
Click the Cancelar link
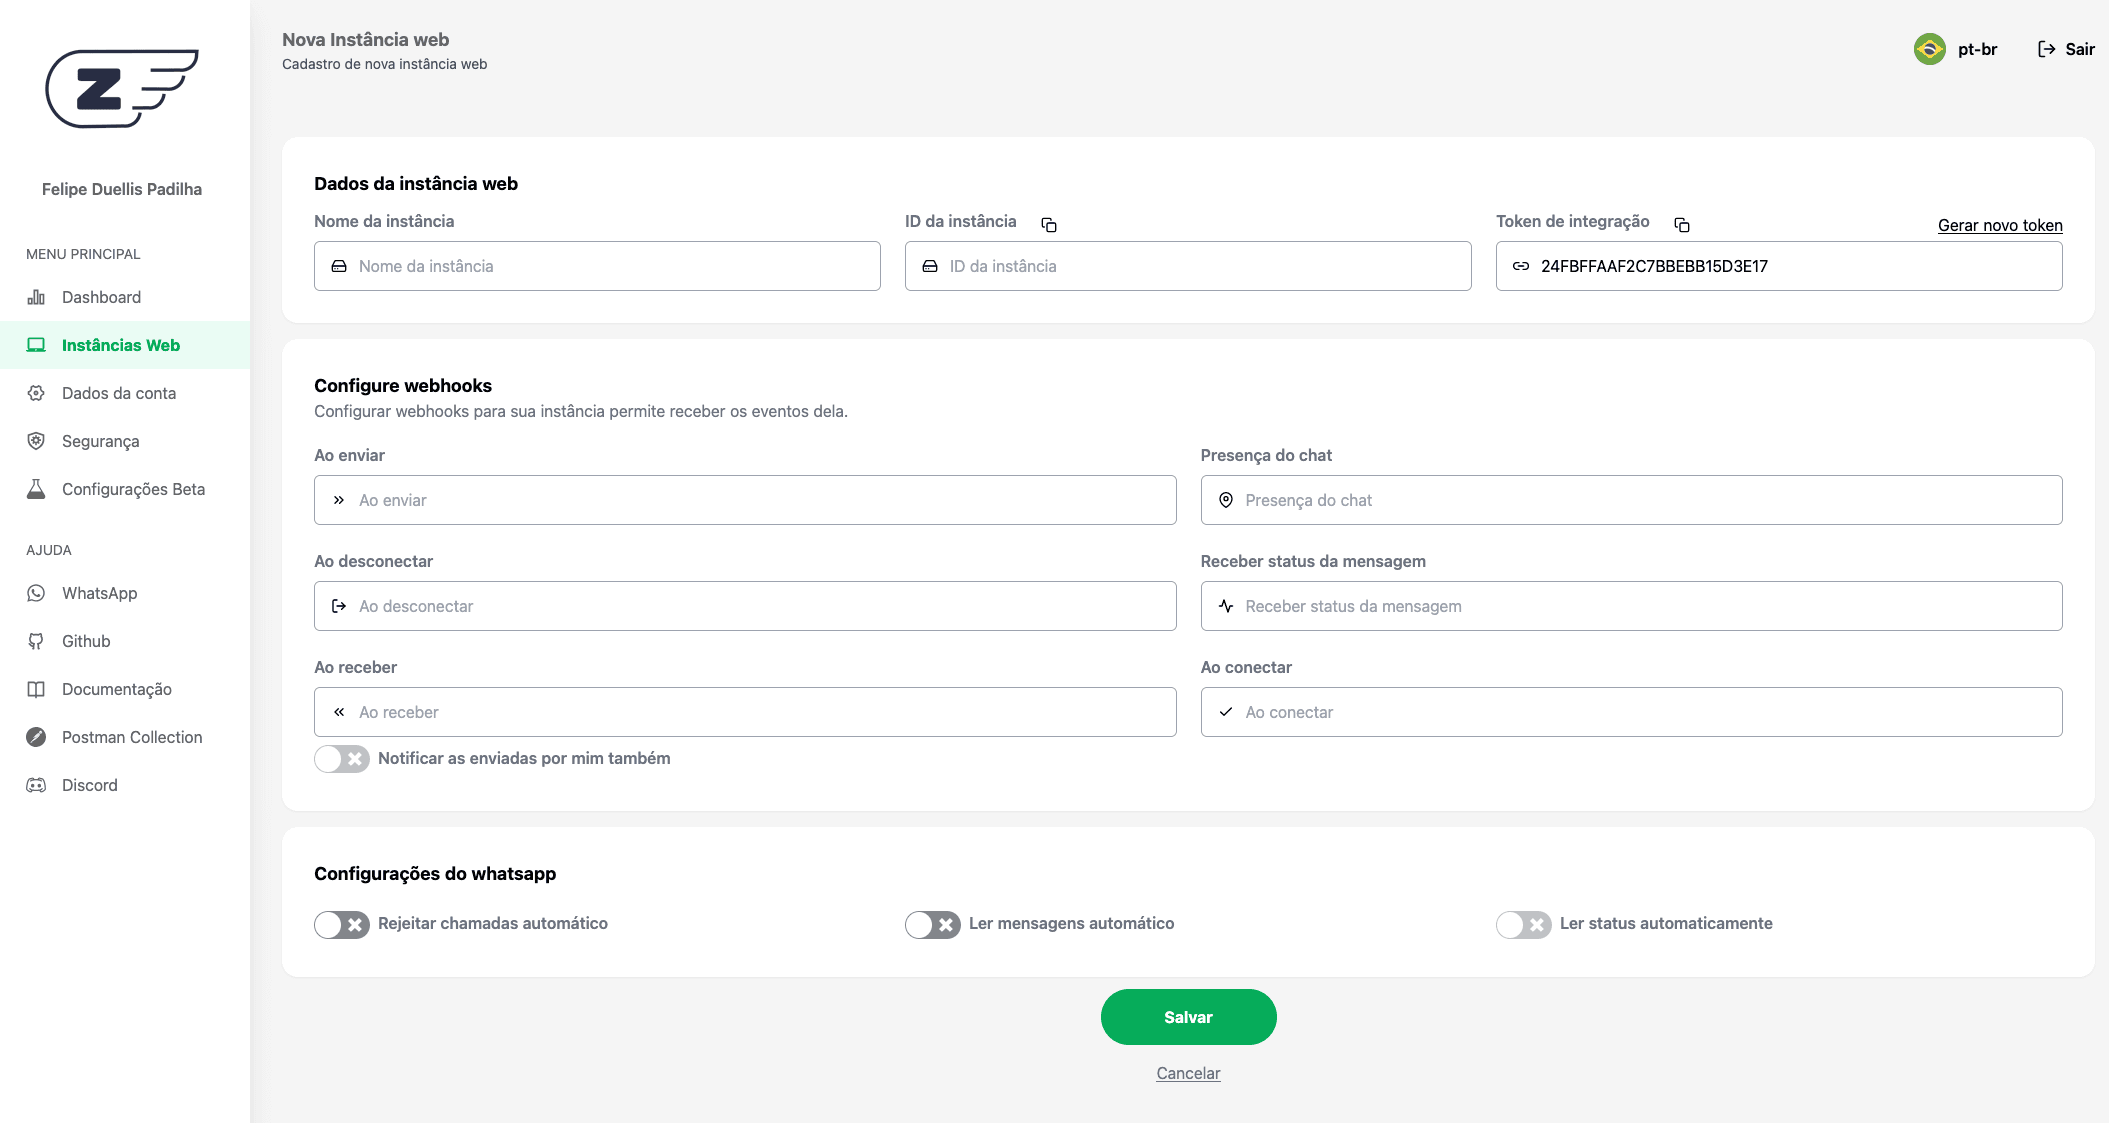1188,1073
